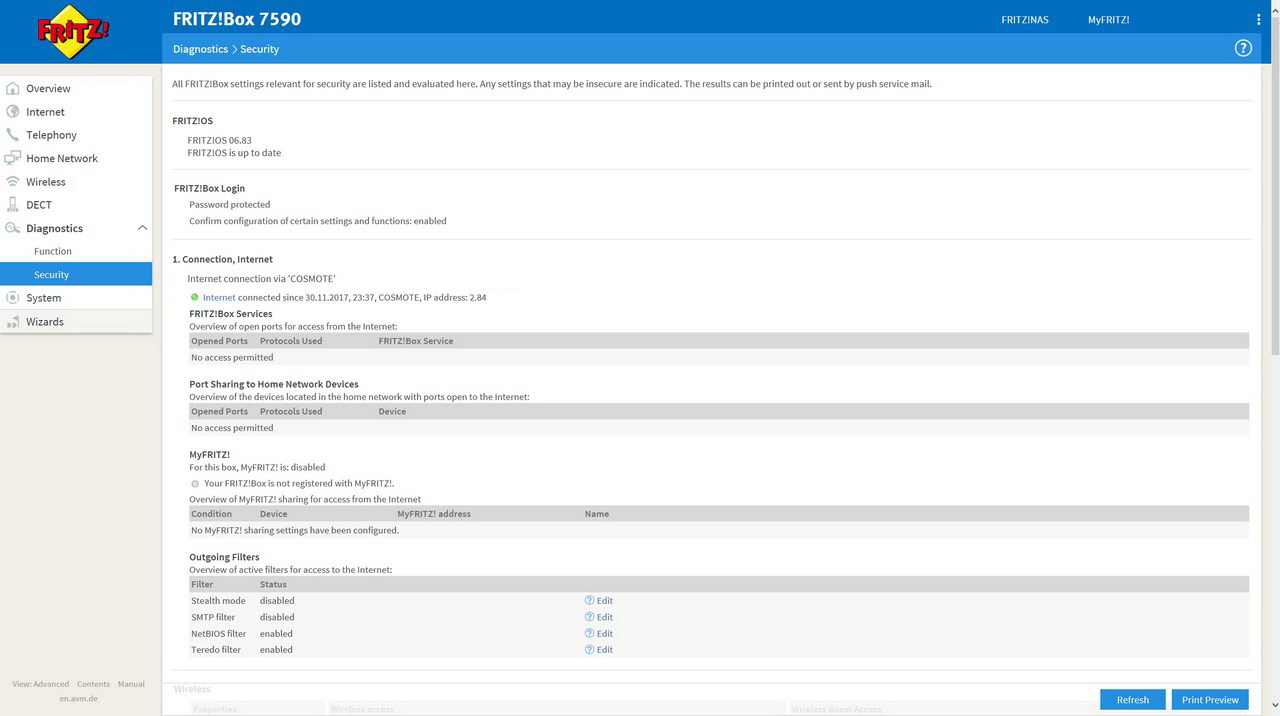Image resolution: width=1280 pixels, height=716 pixels.
Task: Click the Diagnostics magnifier icon
Action: pos(13,228)
